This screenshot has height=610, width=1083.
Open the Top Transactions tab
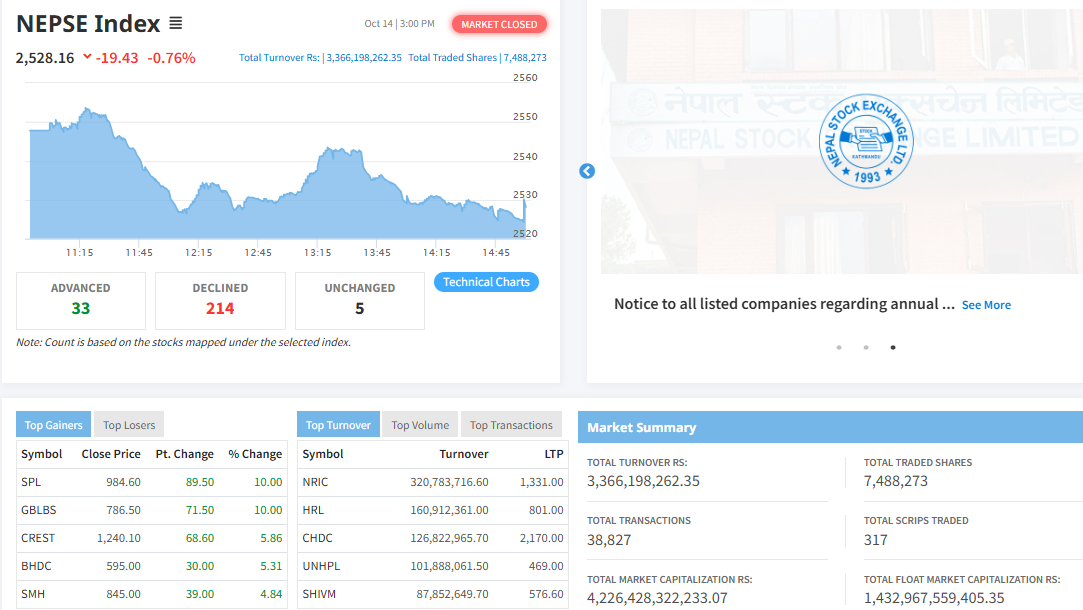[x=511, y=425]
